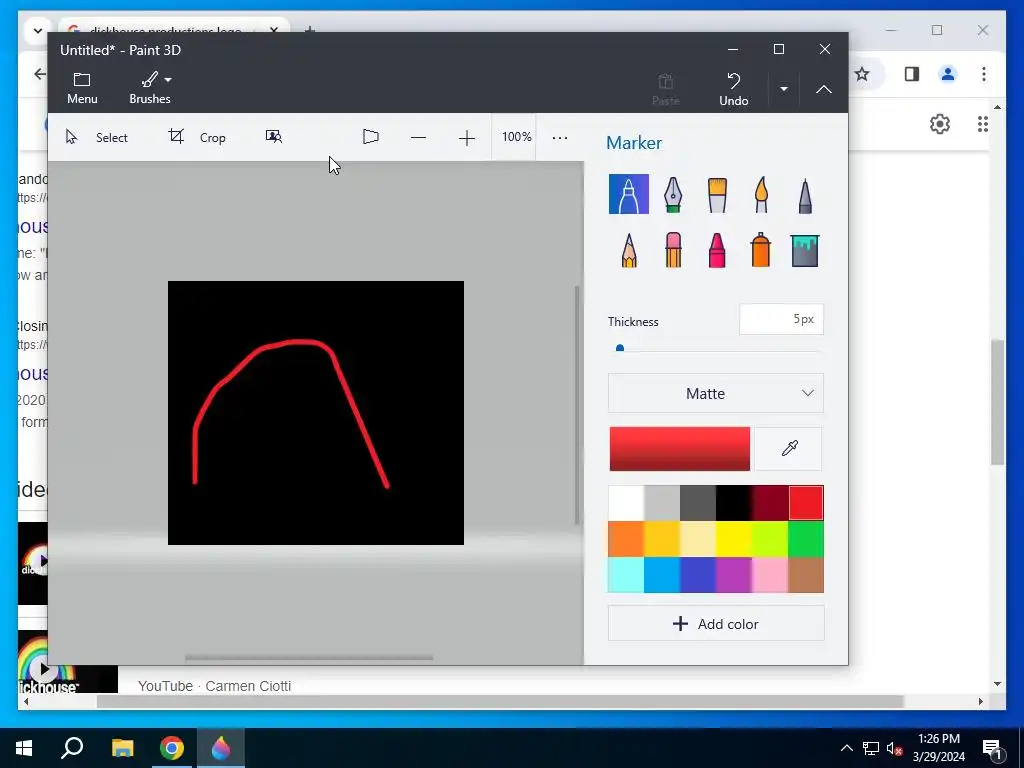Click the muted volume tray icon
Image resolution: width=1024 pixels, height=768 pixels.
pos(894,748)
